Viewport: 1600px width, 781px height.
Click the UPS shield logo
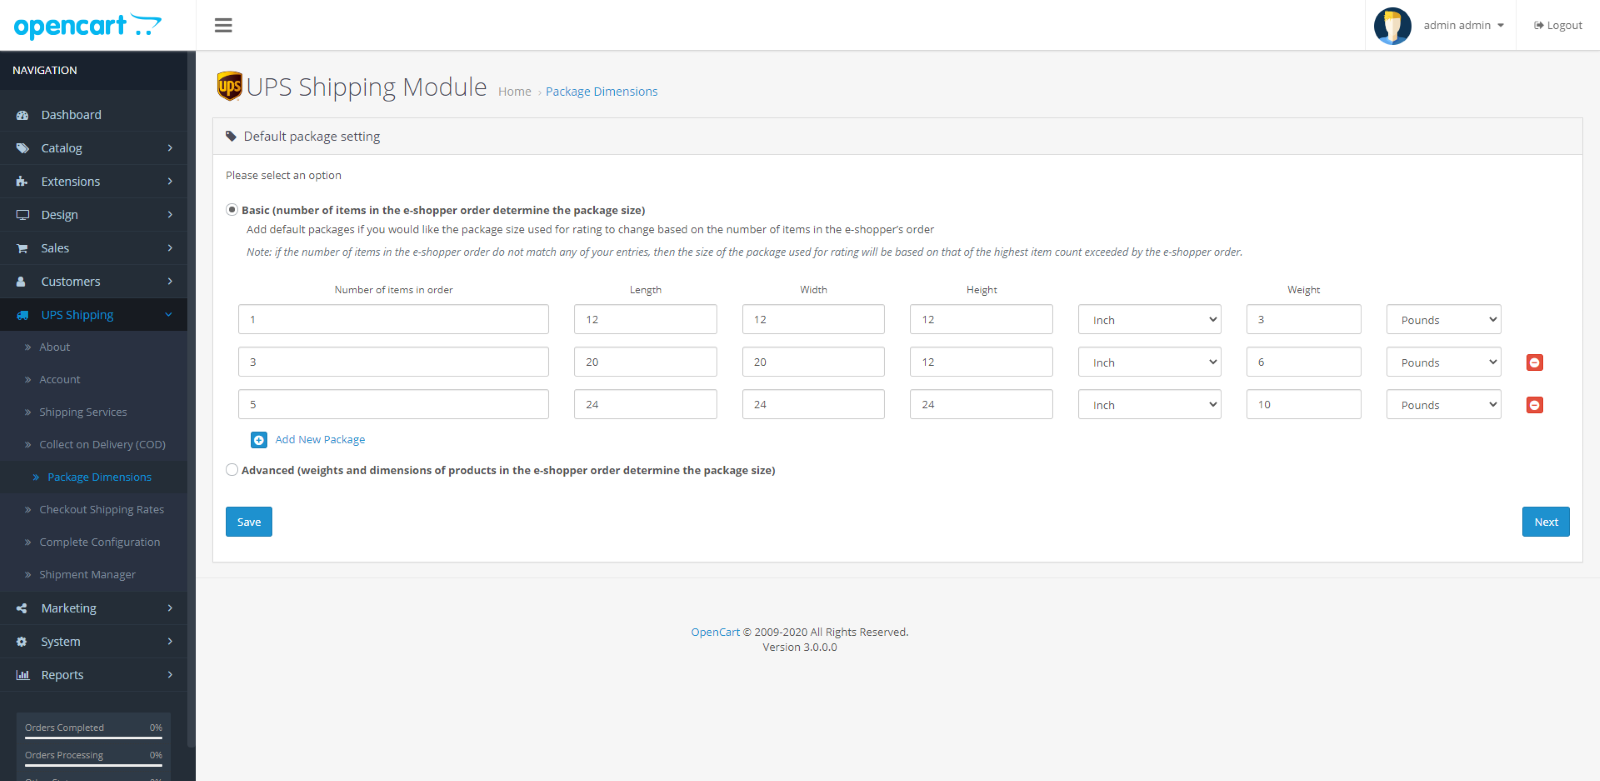[230, 86]
